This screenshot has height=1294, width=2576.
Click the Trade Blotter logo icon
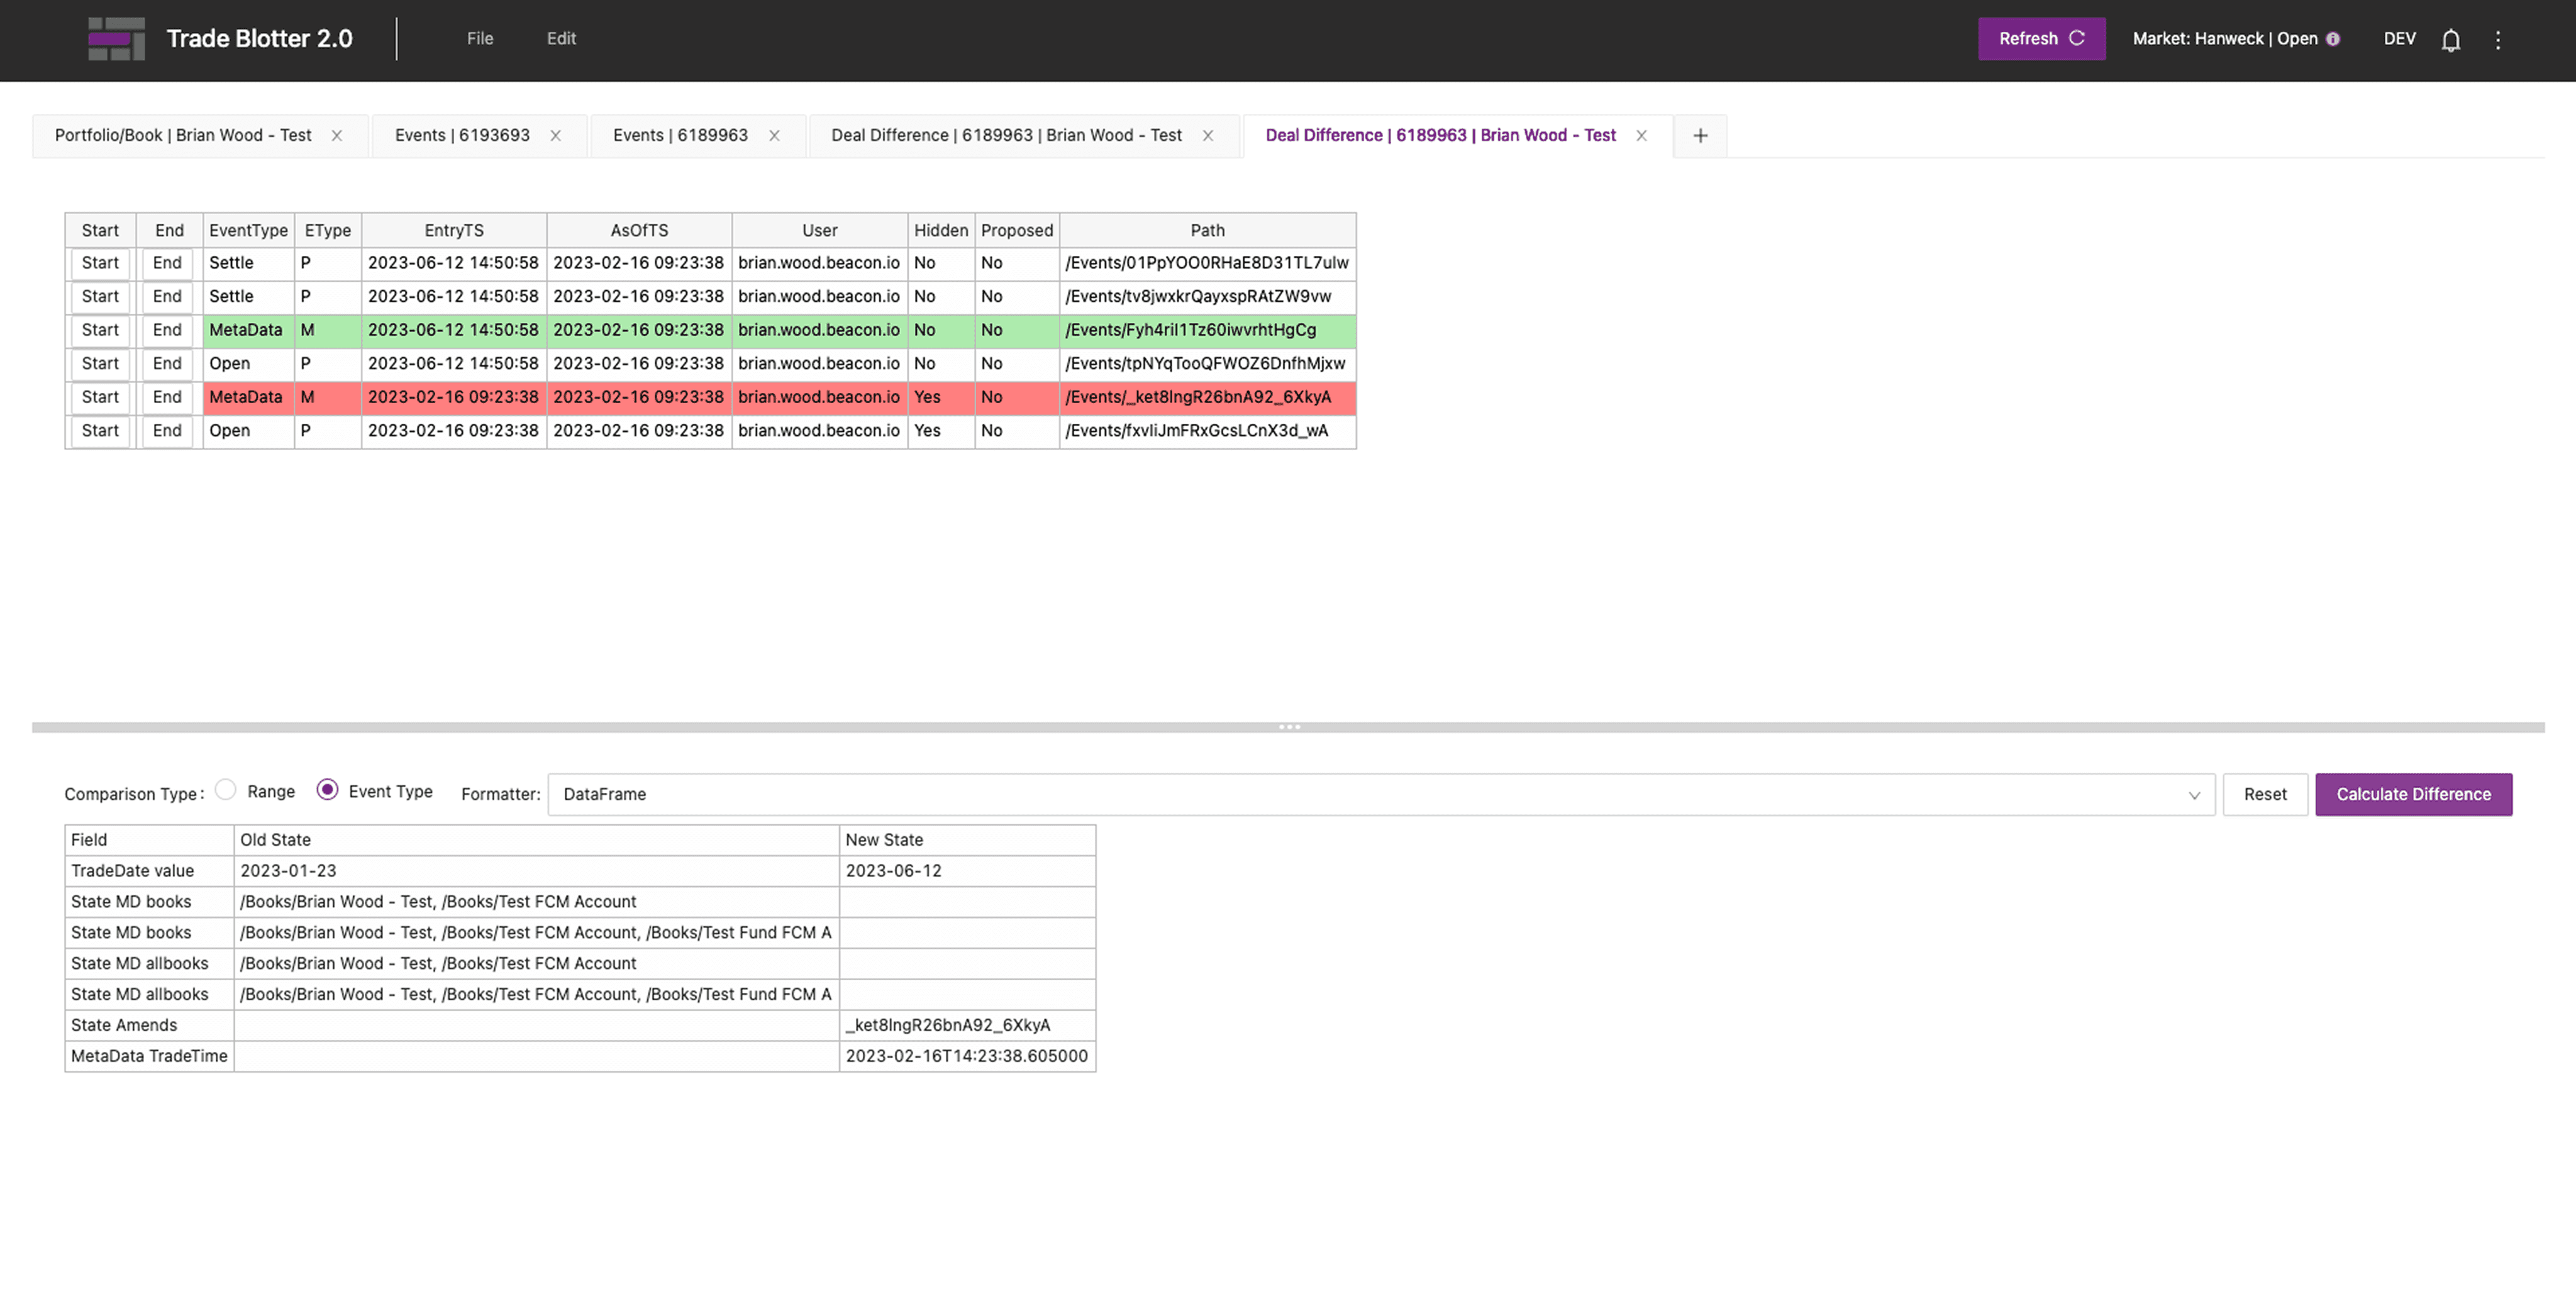[x=116, y=39]
